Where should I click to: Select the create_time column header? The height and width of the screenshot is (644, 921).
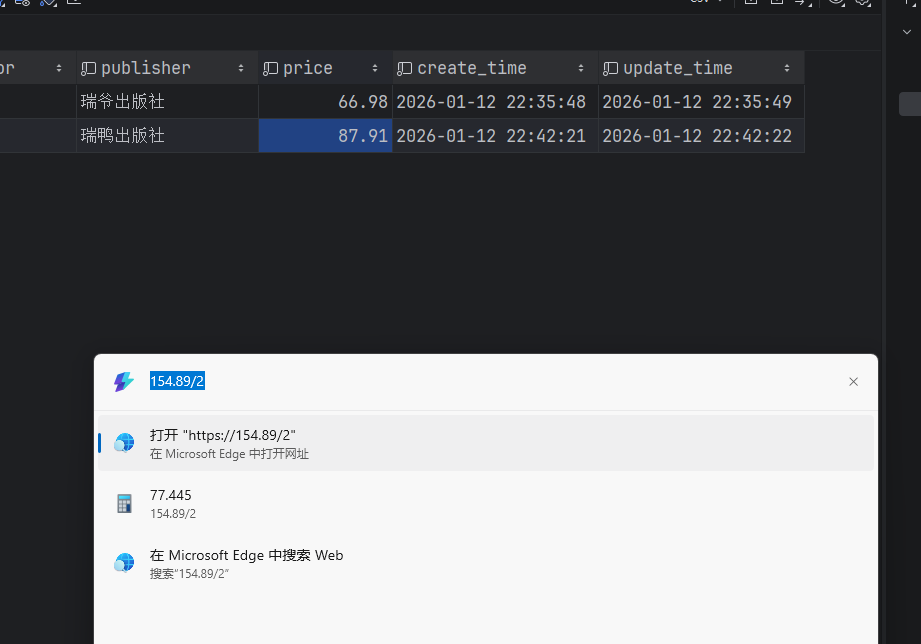(x=495, y=68)
